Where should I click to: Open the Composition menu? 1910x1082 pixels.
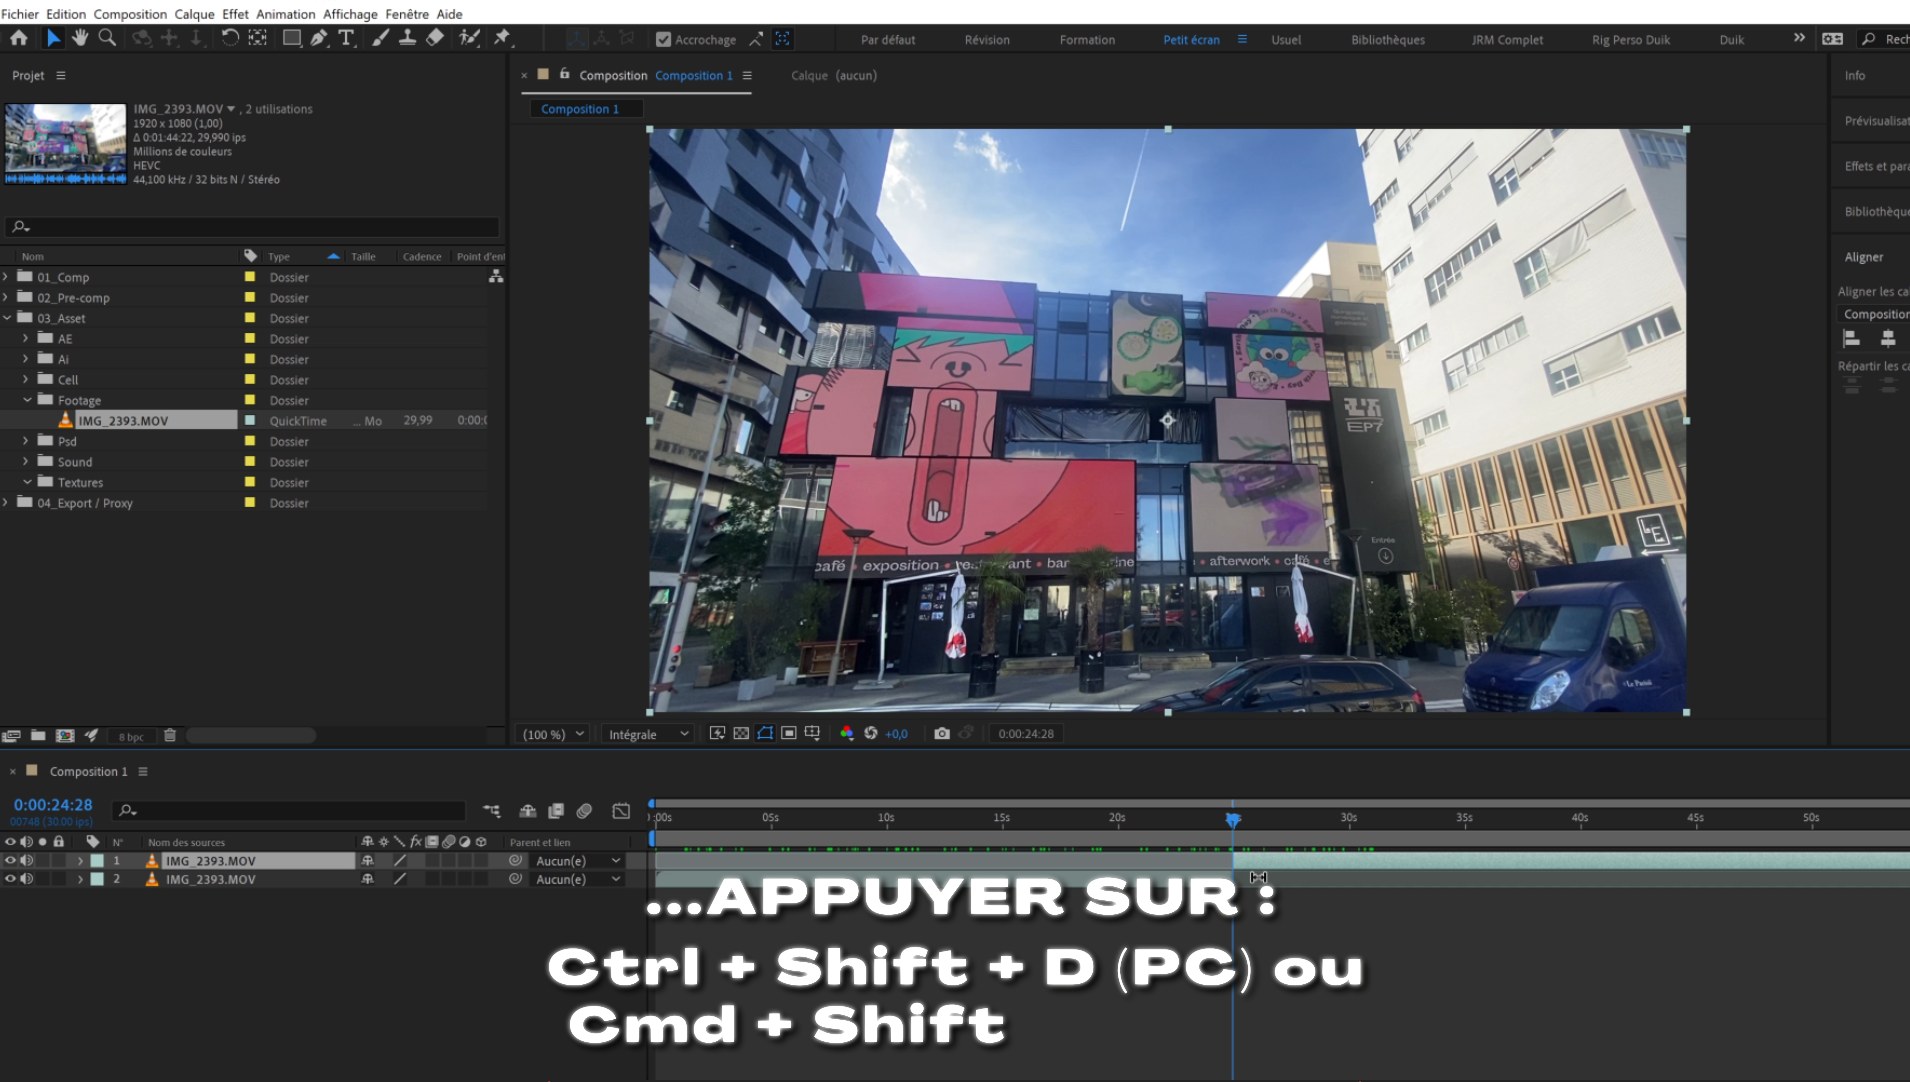tap(130, 14)
